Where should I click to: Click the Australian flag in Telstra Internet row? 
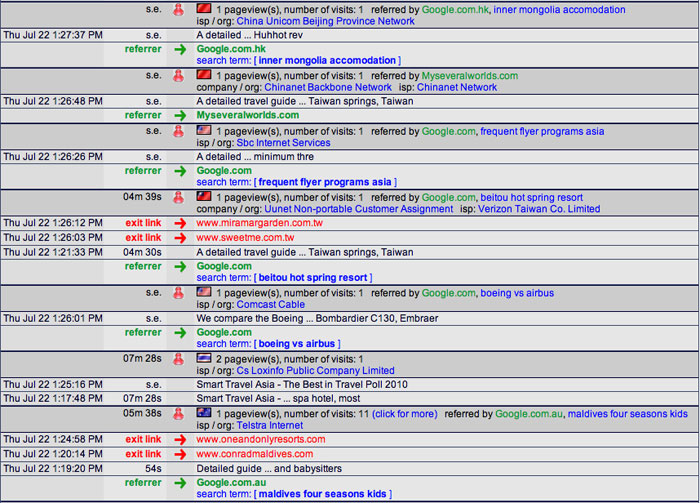click(204, 412)
